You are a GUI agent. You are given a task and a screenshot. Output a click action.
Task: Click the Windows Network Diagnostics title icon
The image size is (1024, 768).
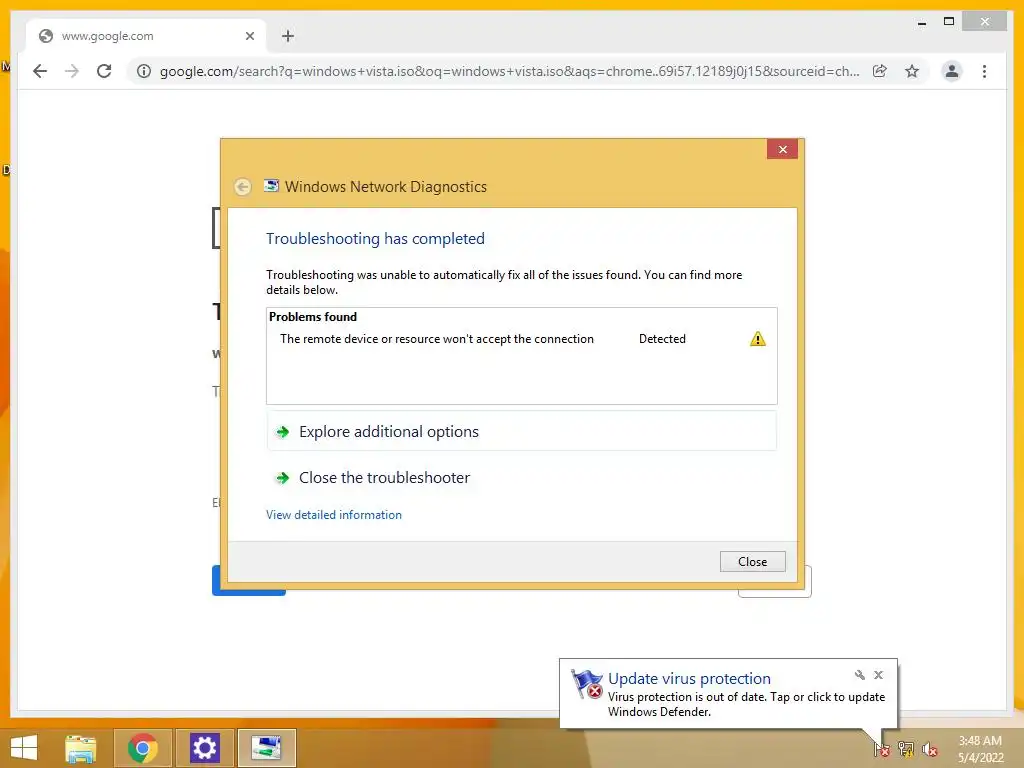tap(271, 186)
